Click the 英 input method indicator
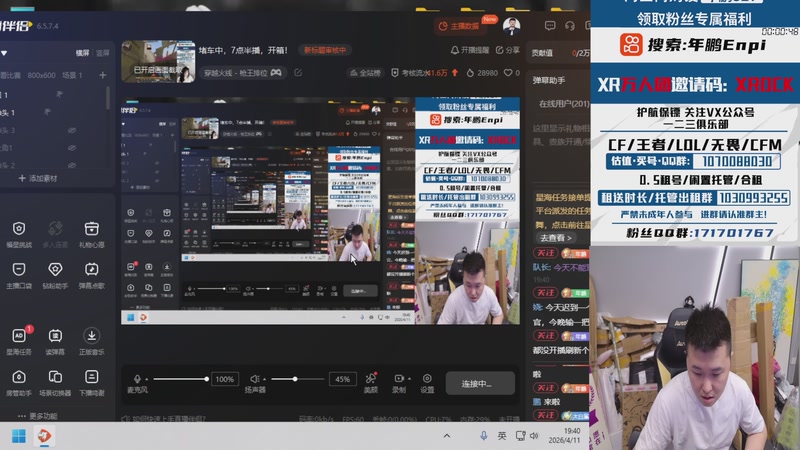This screenshot has width=800, height=450. (x=502, y=436)
